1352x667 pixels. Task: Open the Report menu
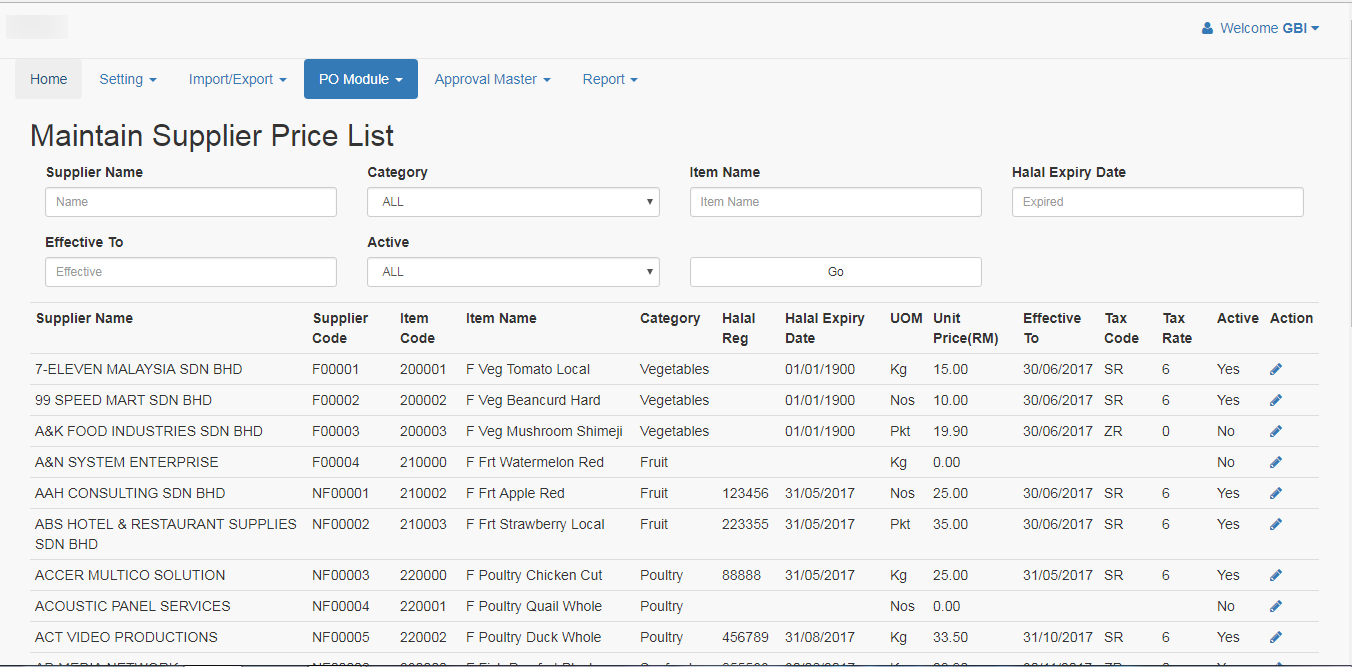click(x=610, y=79)
